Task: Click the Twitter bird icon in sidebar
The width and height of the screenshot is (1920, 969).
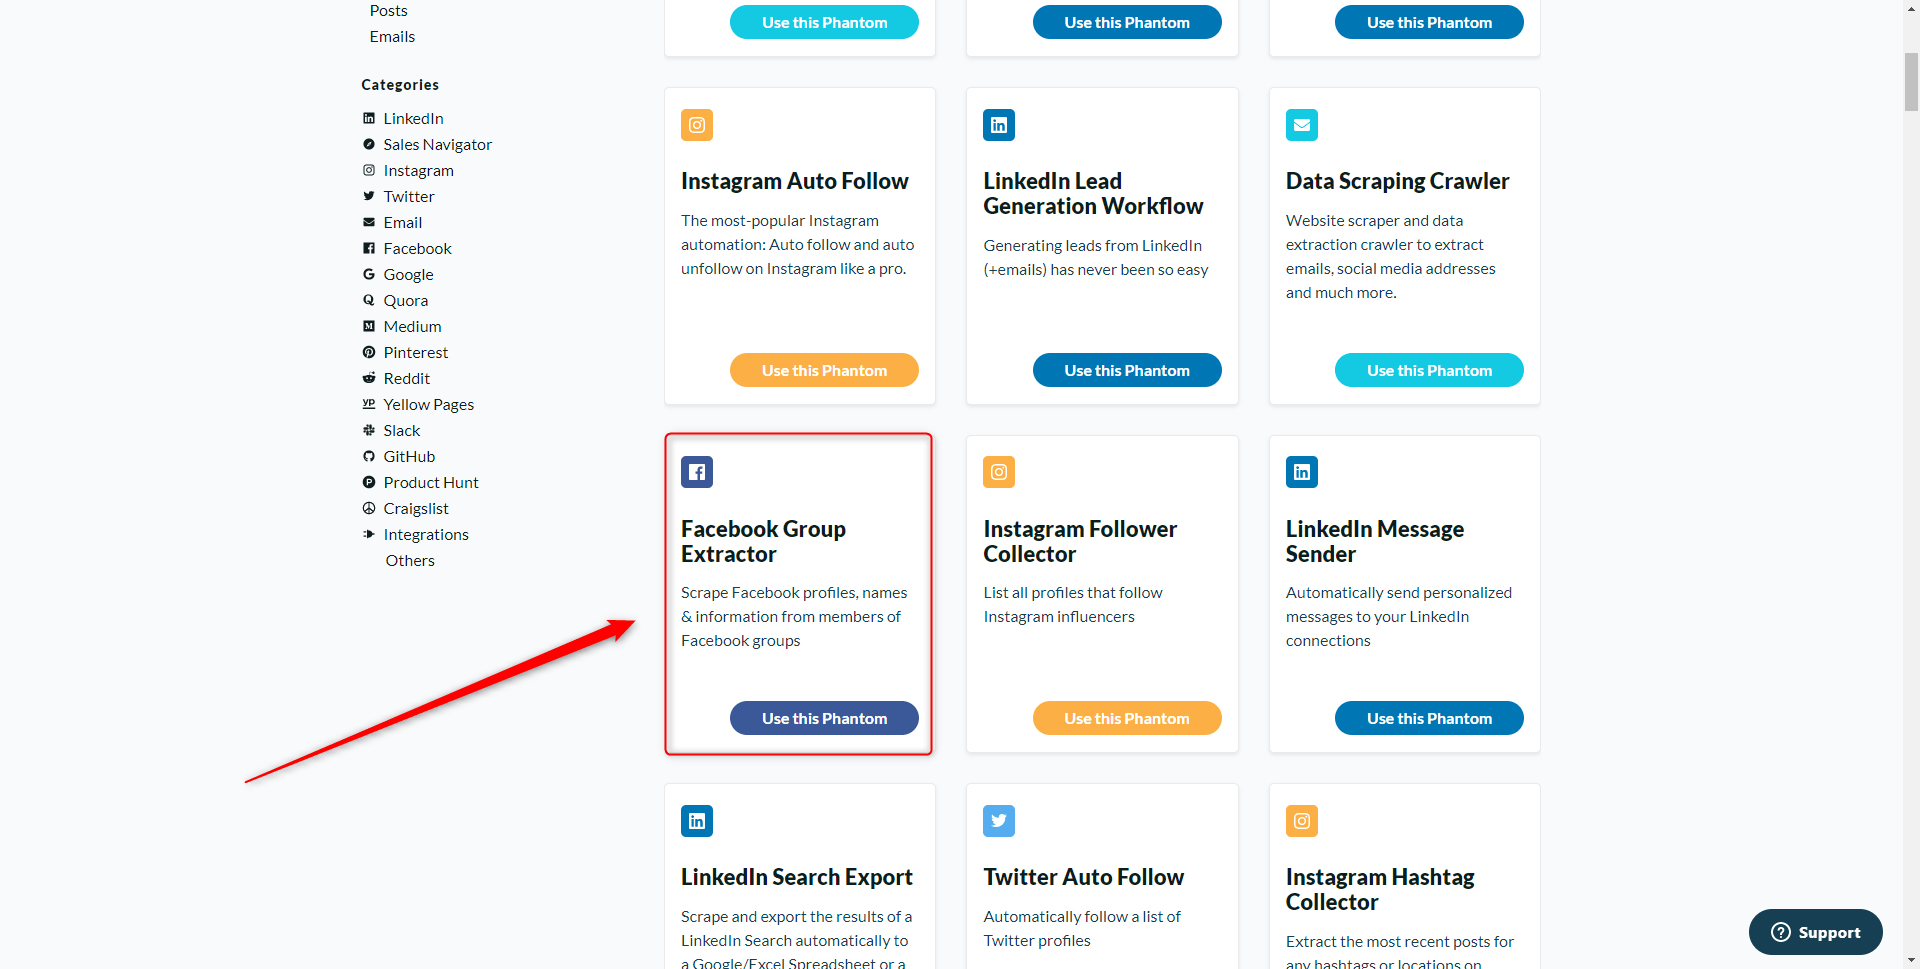Action: pos(369,196)
